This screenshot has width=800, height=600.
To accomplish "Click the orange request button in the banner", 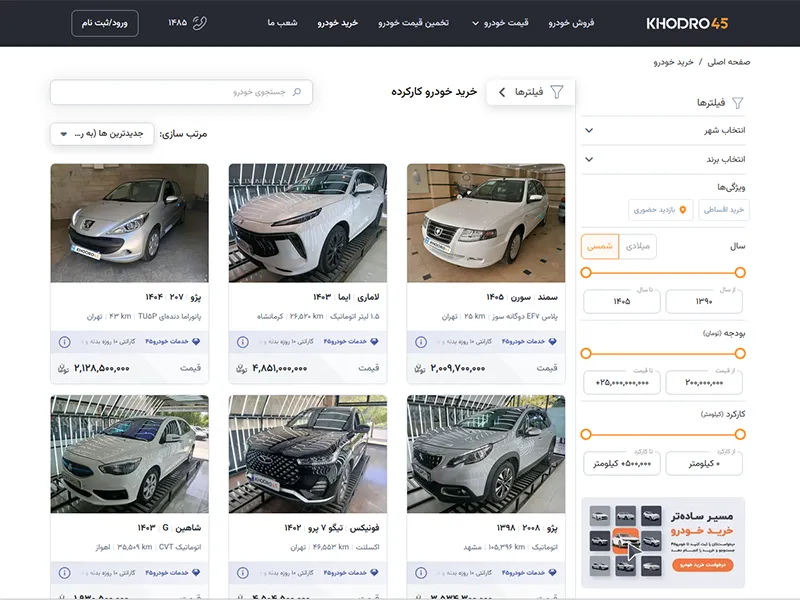I will pos(703,565).
